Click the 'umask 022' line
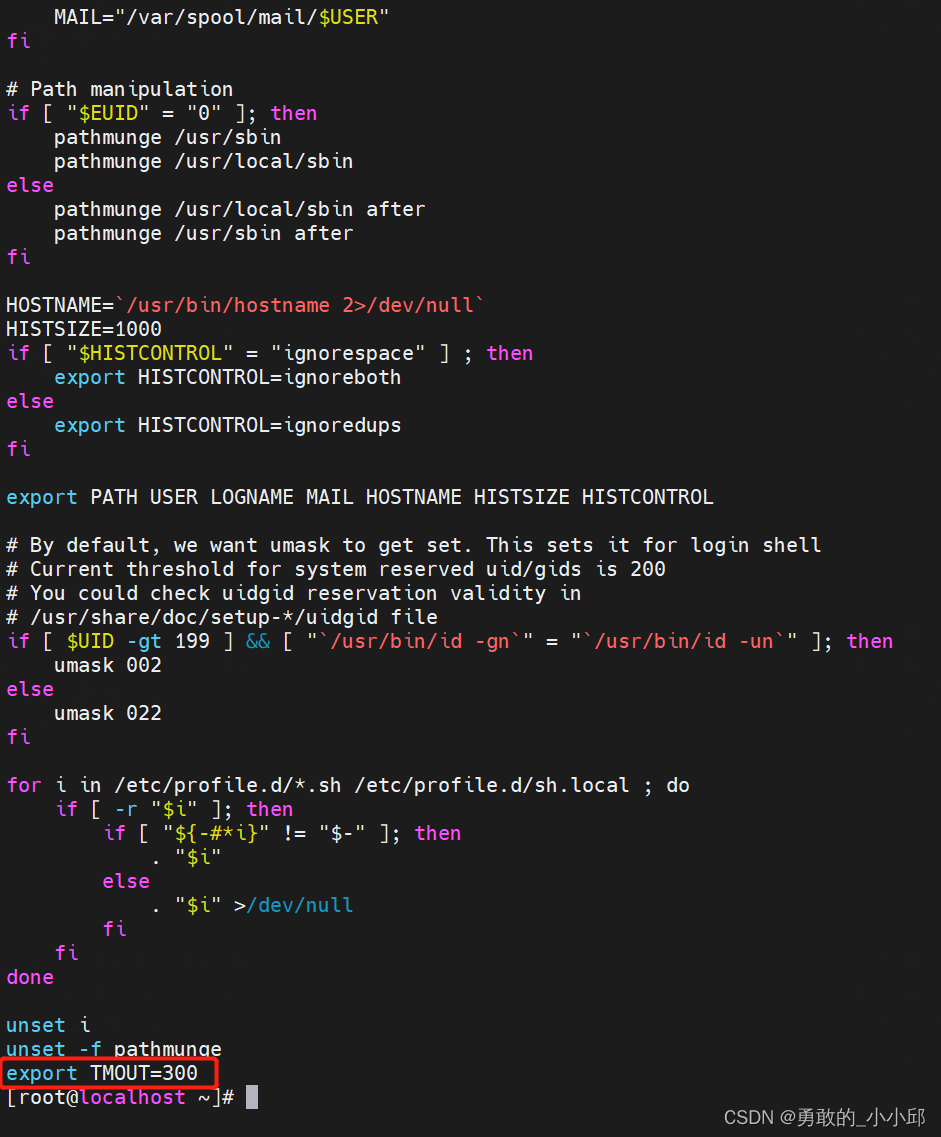This screenshot has height=1137, width=941. point(107,713)
